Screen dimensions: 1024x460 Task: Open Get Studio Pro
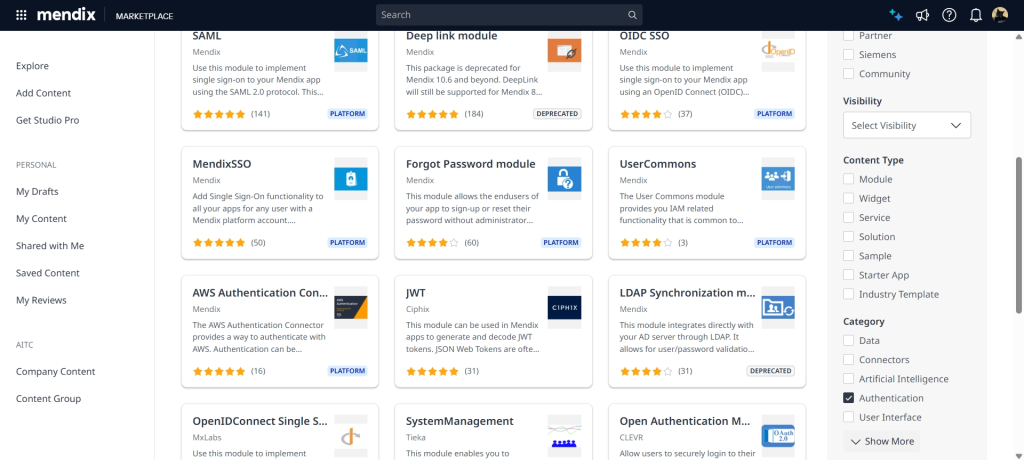[48, 120]
